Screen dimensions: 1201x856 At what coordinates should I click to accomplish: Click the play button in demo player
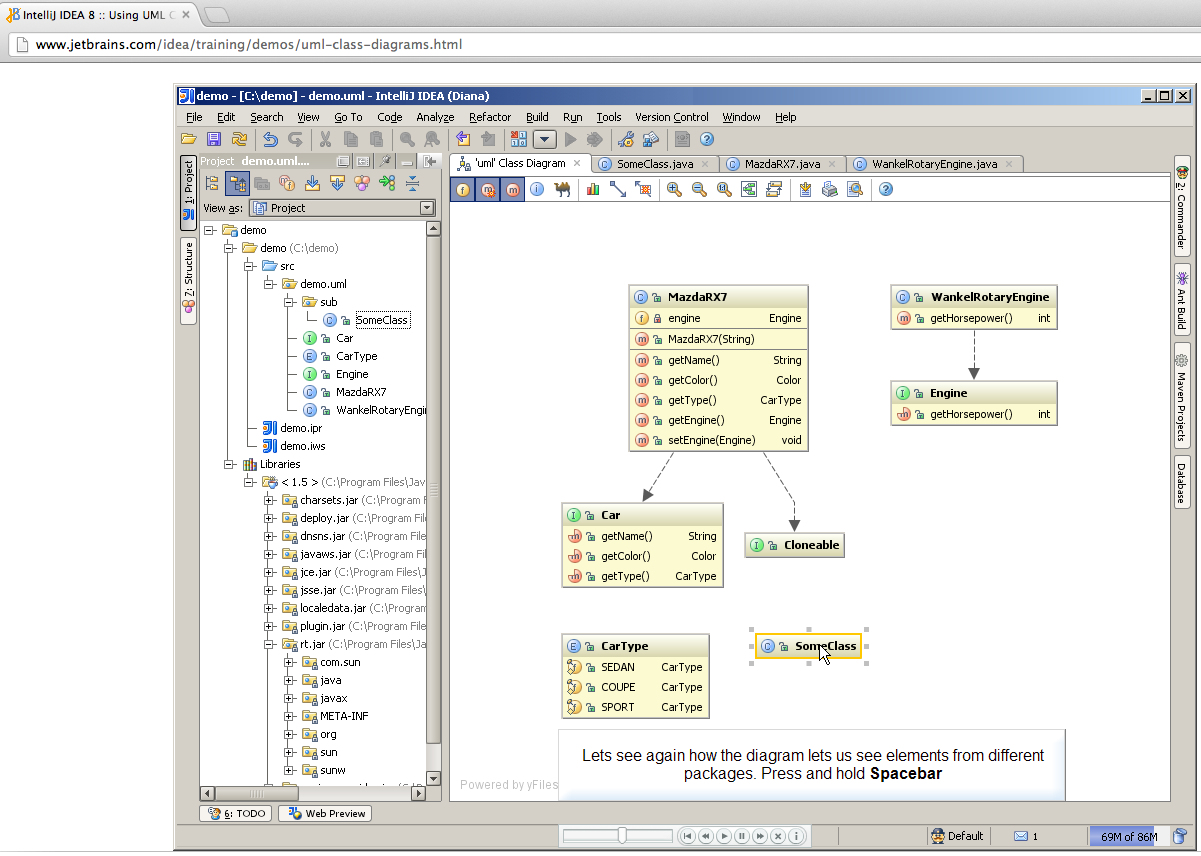[724, 836]
